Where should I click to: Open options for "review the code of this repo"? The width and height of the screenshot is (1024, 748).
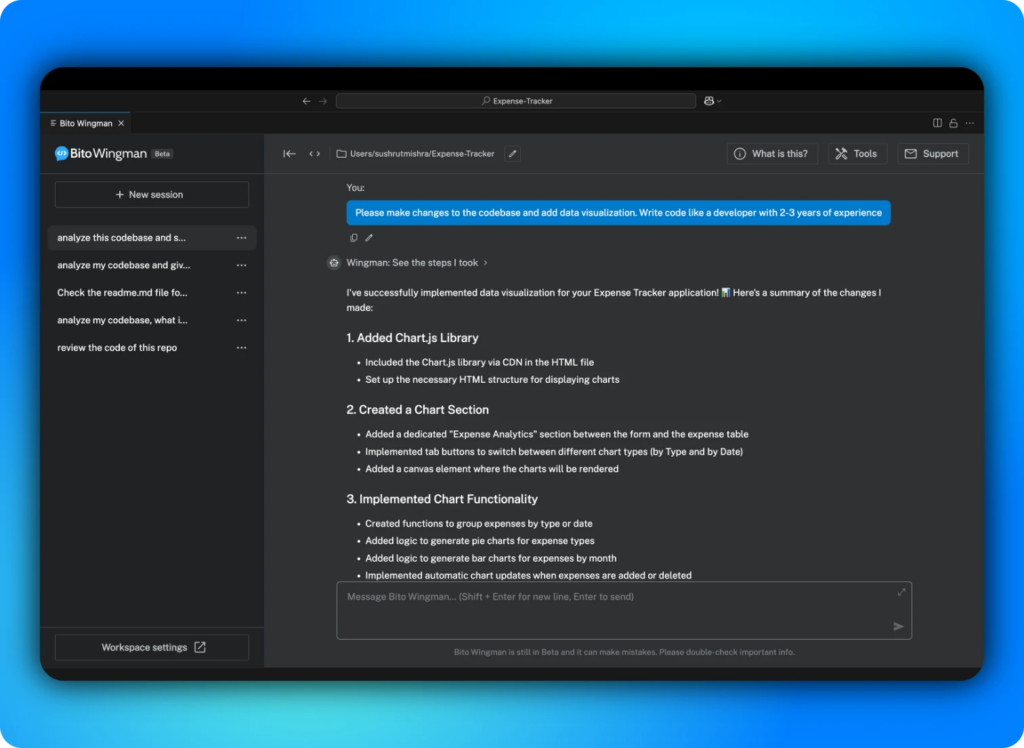pos(241,348)
